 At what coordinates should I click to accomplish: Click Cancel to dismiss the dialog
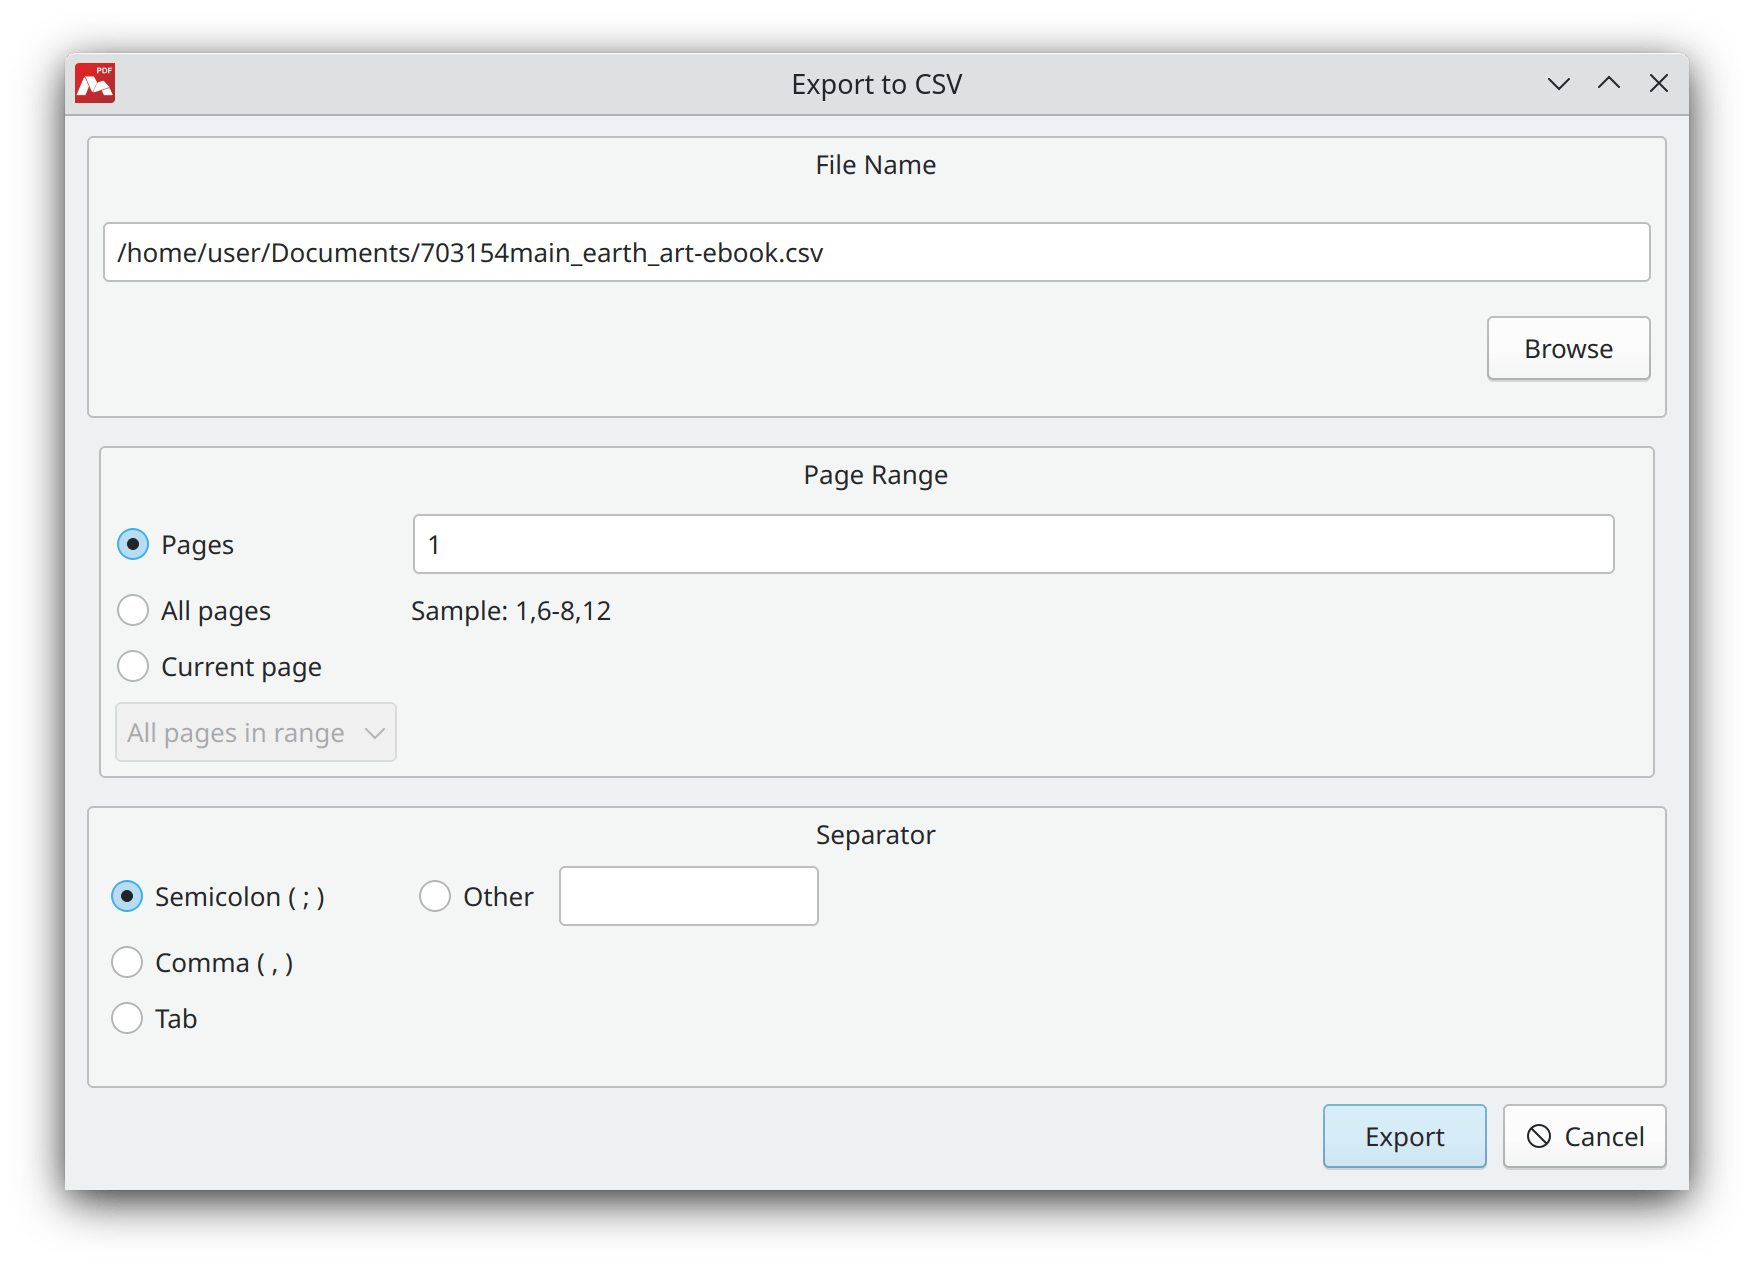tap(1584, 1136)
